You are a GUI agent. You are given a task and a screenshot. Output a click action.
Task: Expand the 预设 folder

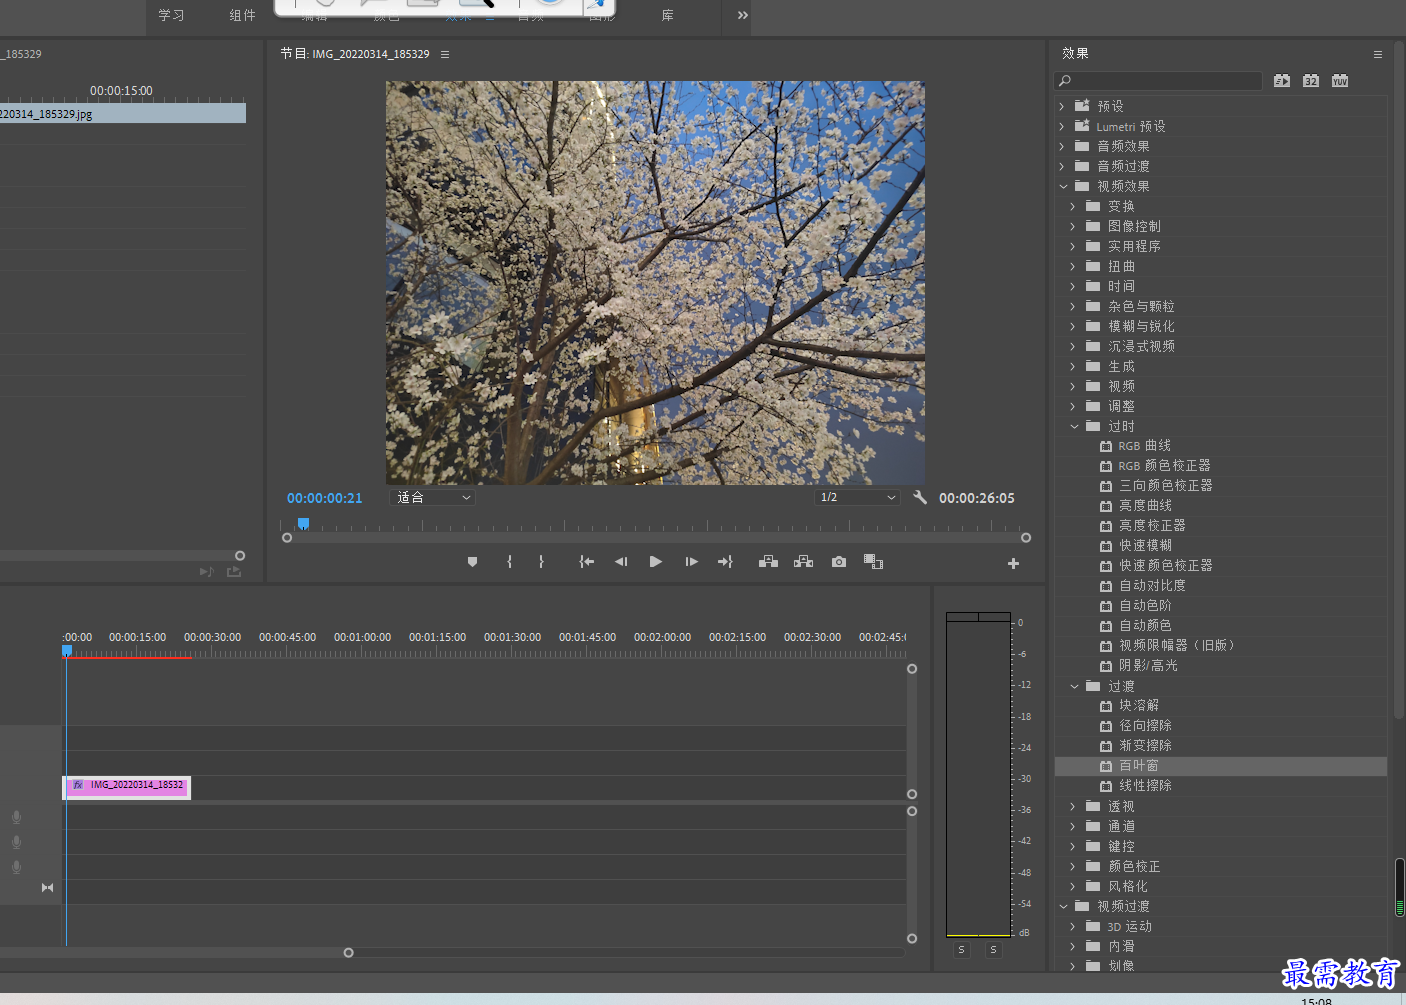click(x=1062, y=106)
